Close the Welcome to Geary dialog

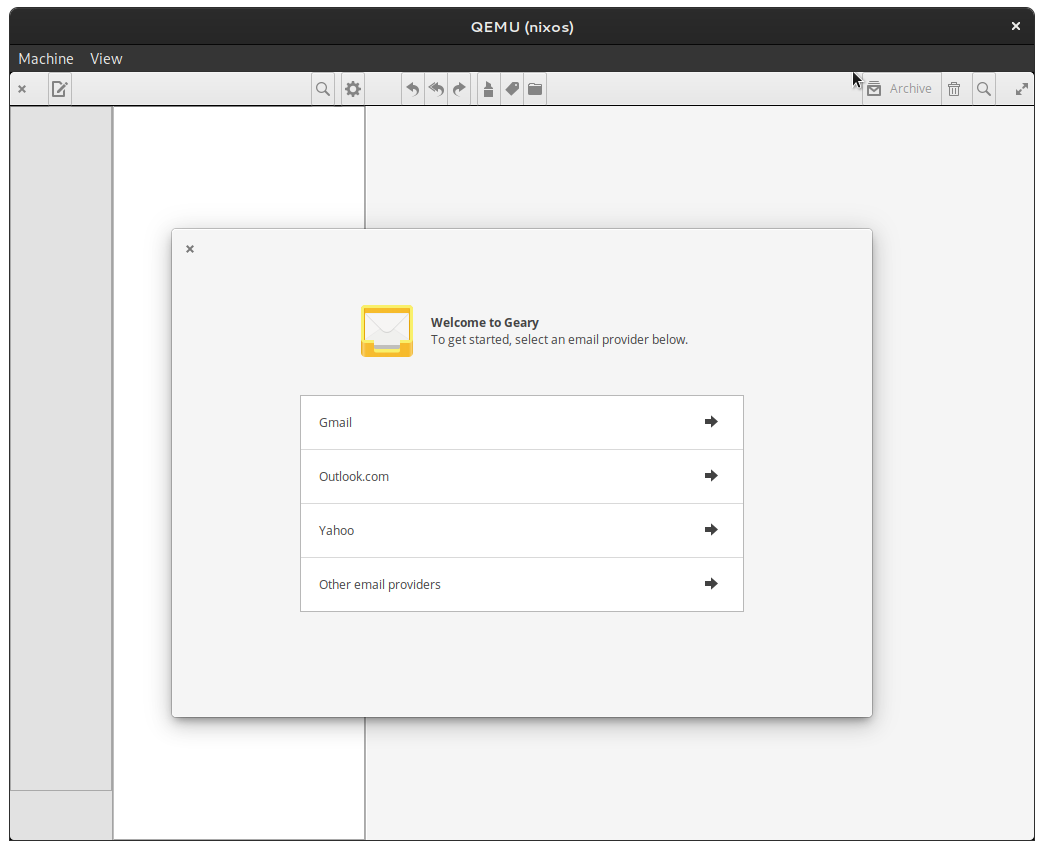190,249
